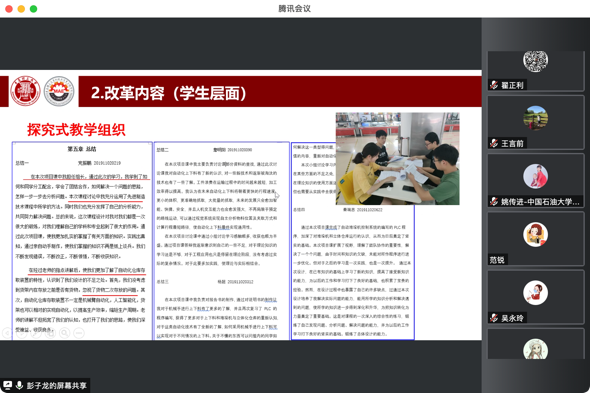Select the partially visible bottom participant tile
The width and height of the screenshot is (590, 393).
[535, 344]
